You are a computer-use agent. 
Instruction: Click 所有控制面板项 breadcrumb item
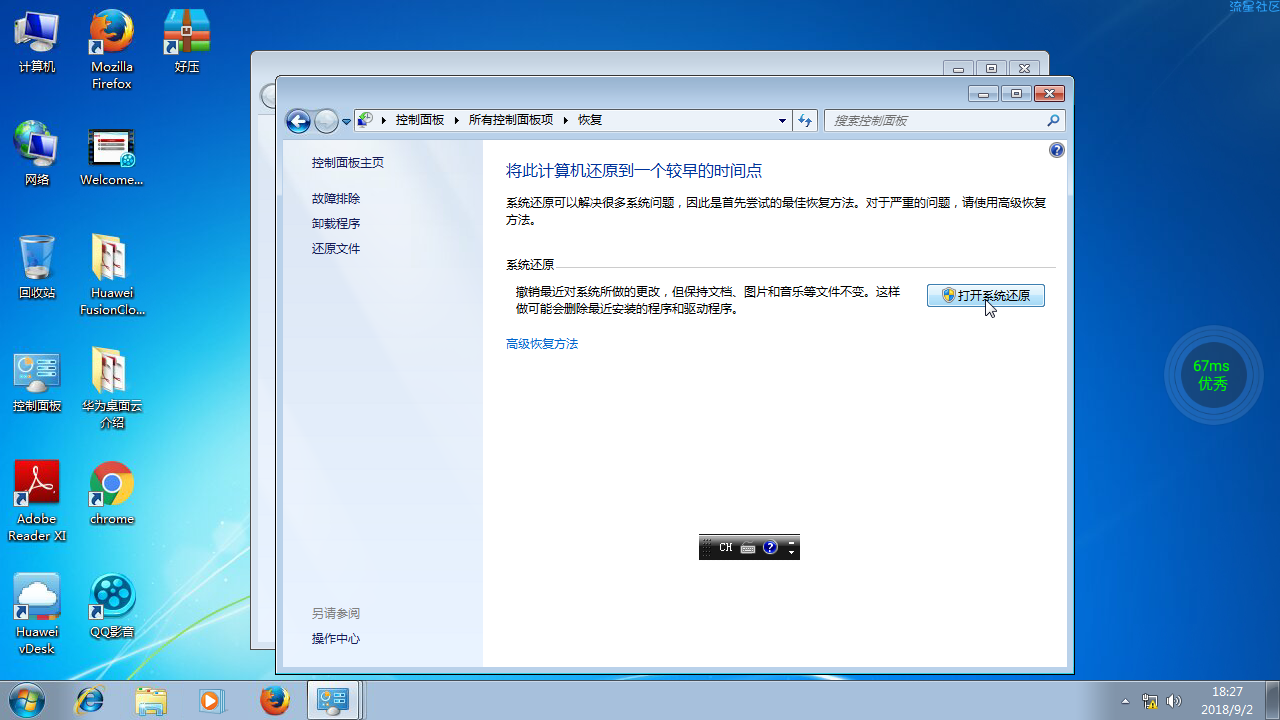510,120
